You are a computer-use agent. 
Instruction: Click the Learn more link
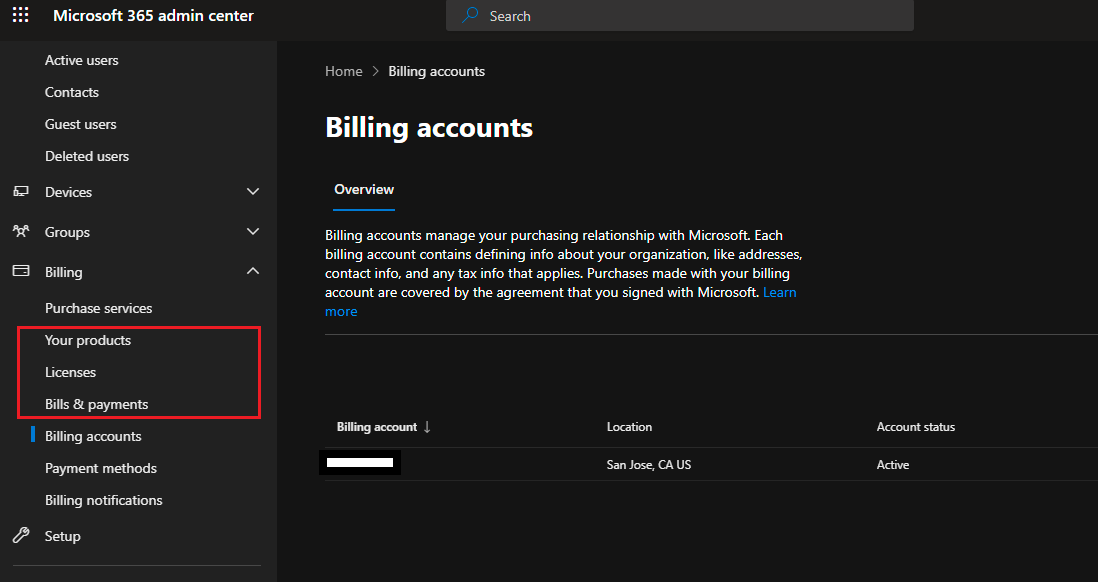779,292
